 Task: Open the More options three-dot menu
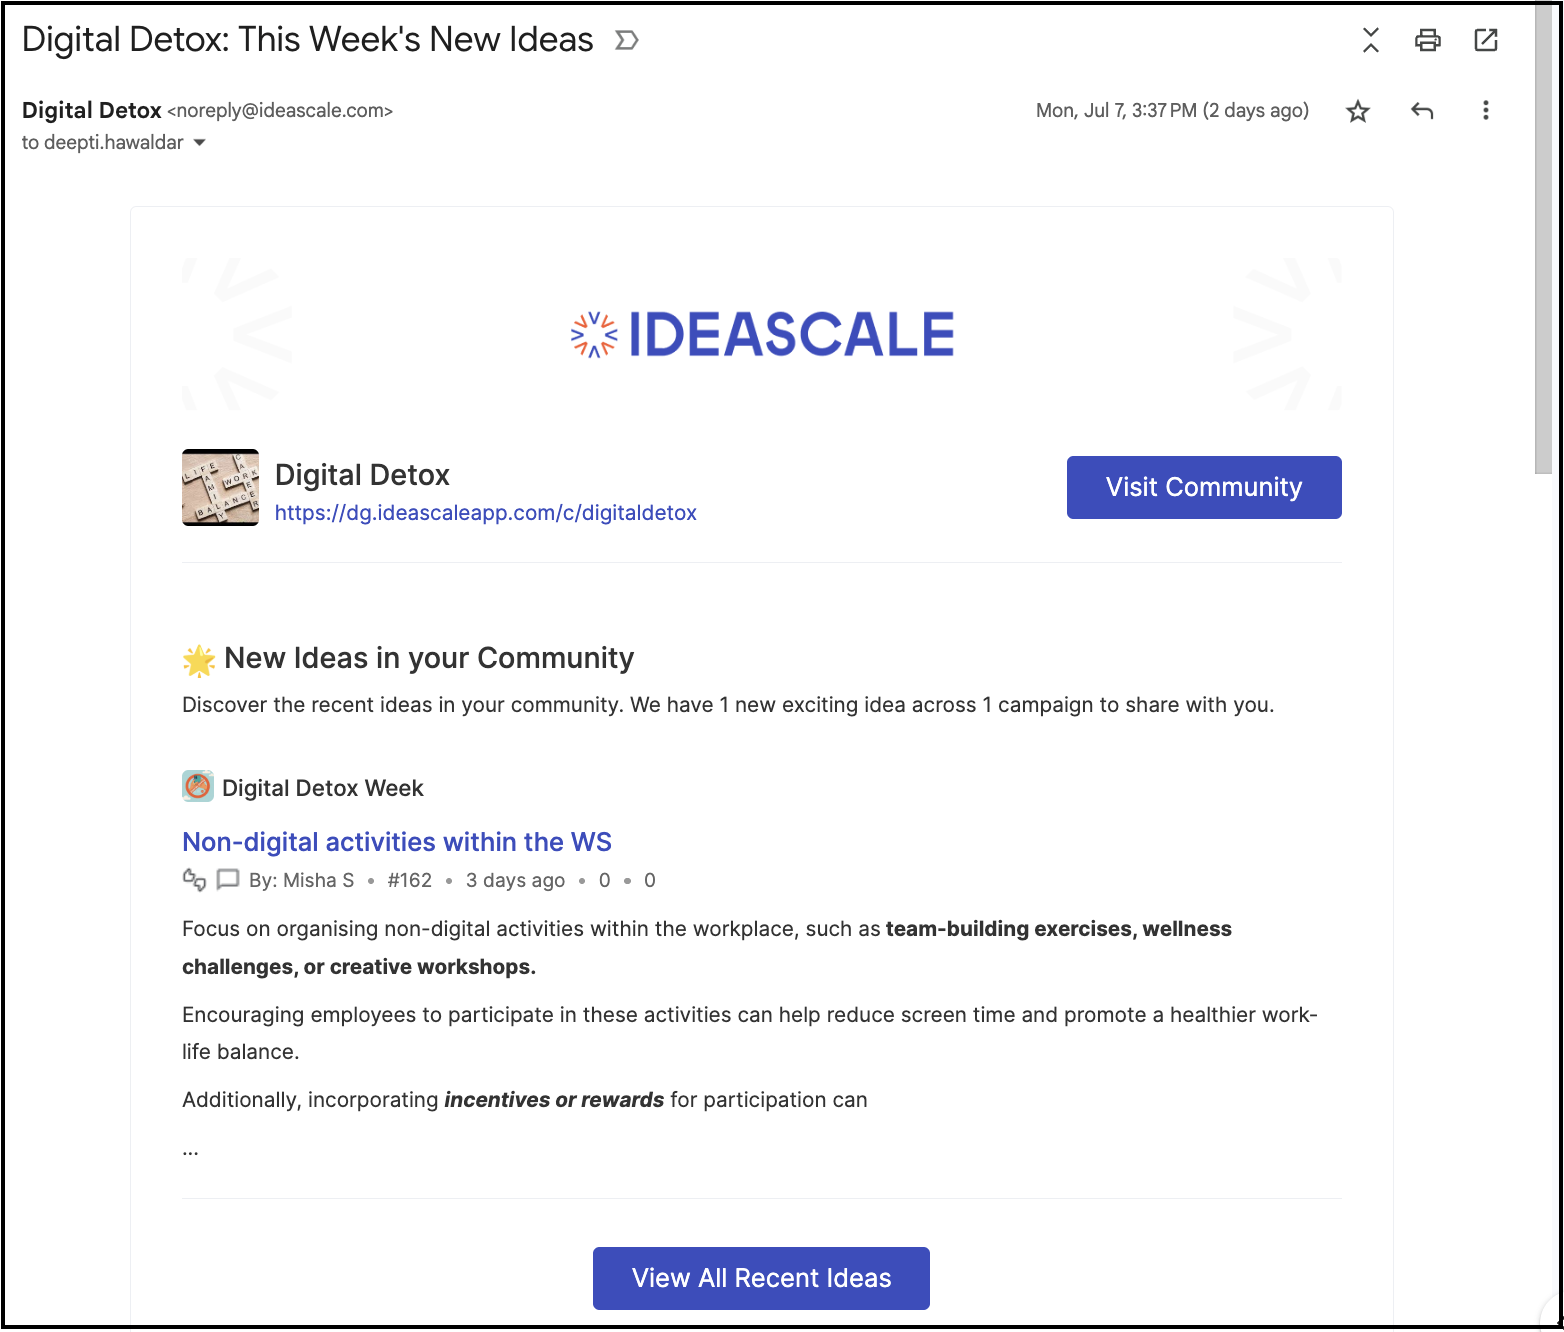coord(1486,110)
